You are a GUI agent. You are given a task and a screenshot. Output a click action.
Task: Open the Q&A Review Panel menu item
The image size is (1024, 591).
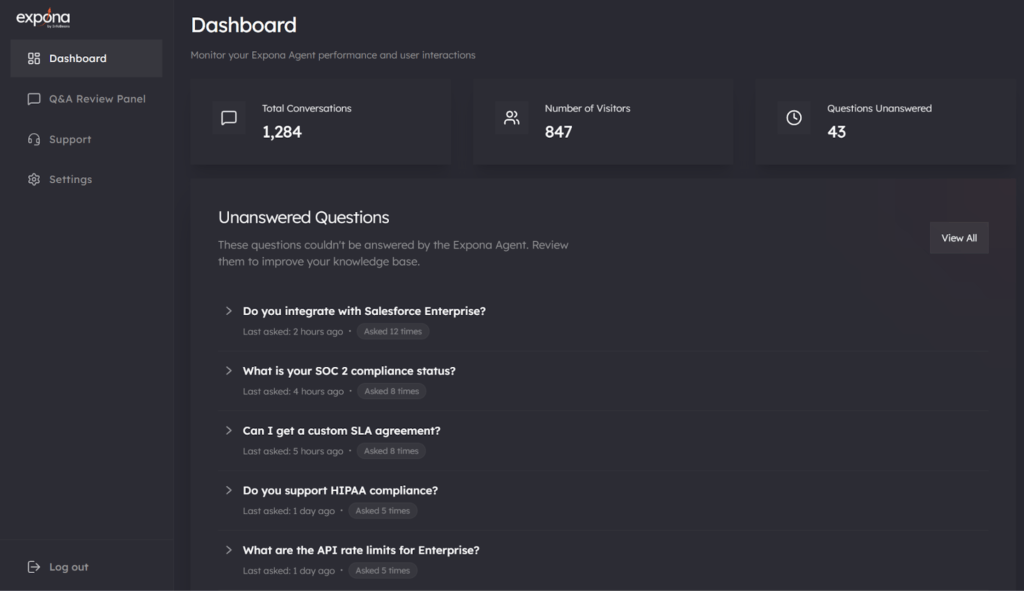pyautogui.click(x=97, y=99)
